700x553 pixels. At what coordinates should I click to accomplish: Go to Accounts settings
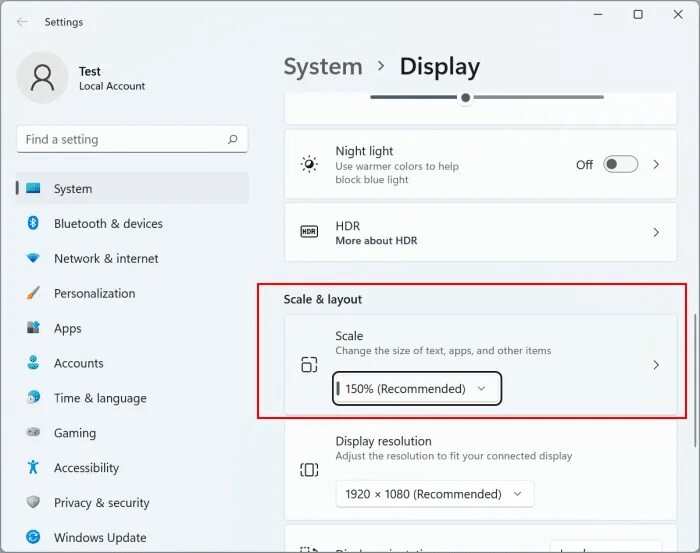[132, 362]
